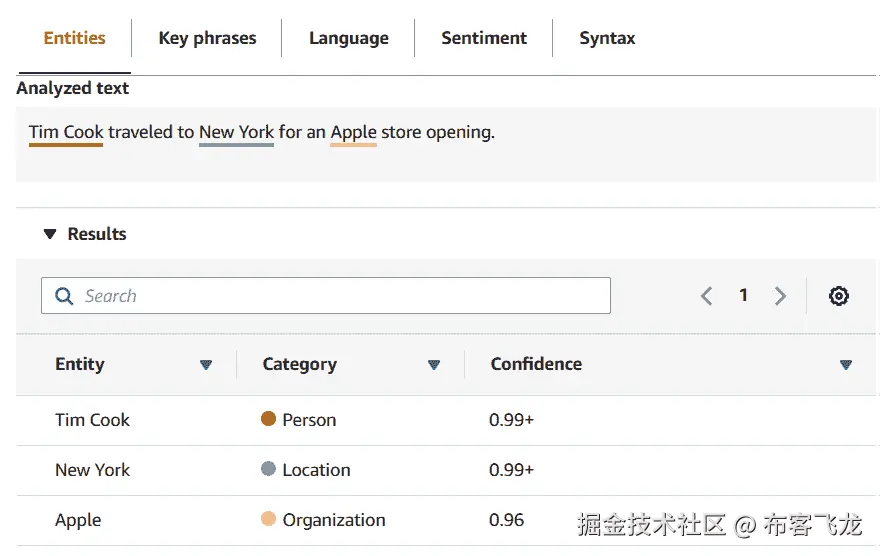Click the underlined New York entity
Viewport: 880px width, 556px height.
tap(236, 132)
